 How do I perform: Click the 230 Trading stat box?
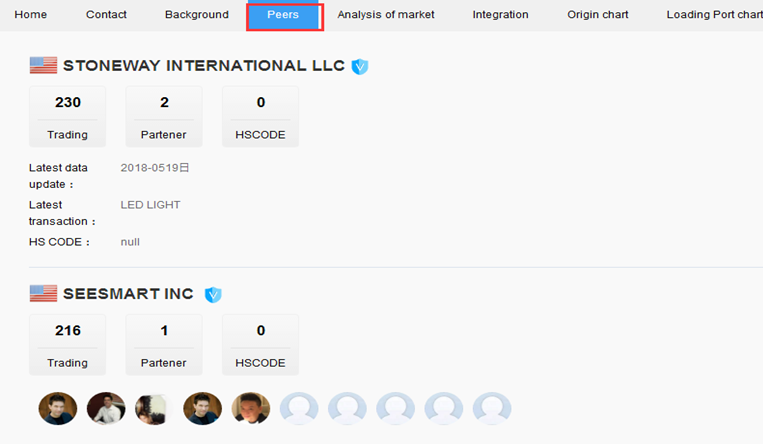(68, 116)
